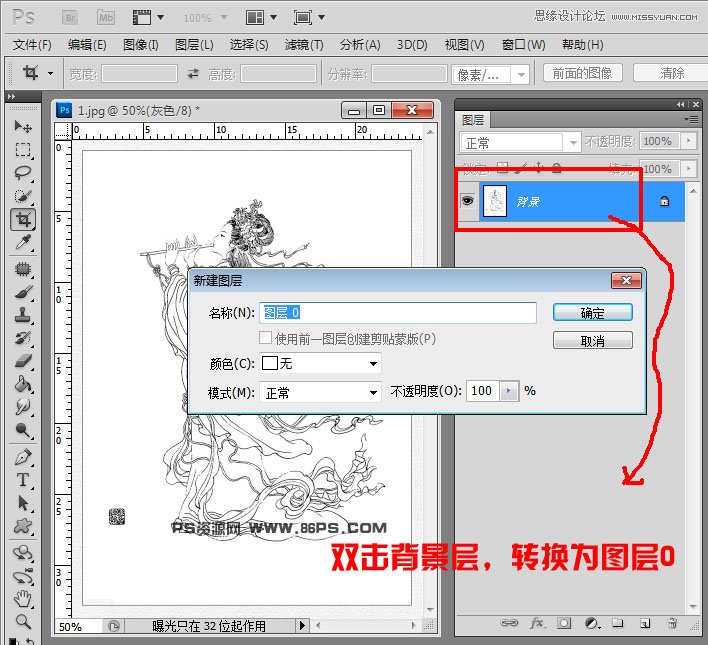The height and width of the screenshot is (645, 708).
Task: Click 前面的图像 button
Action: (582, 73)
